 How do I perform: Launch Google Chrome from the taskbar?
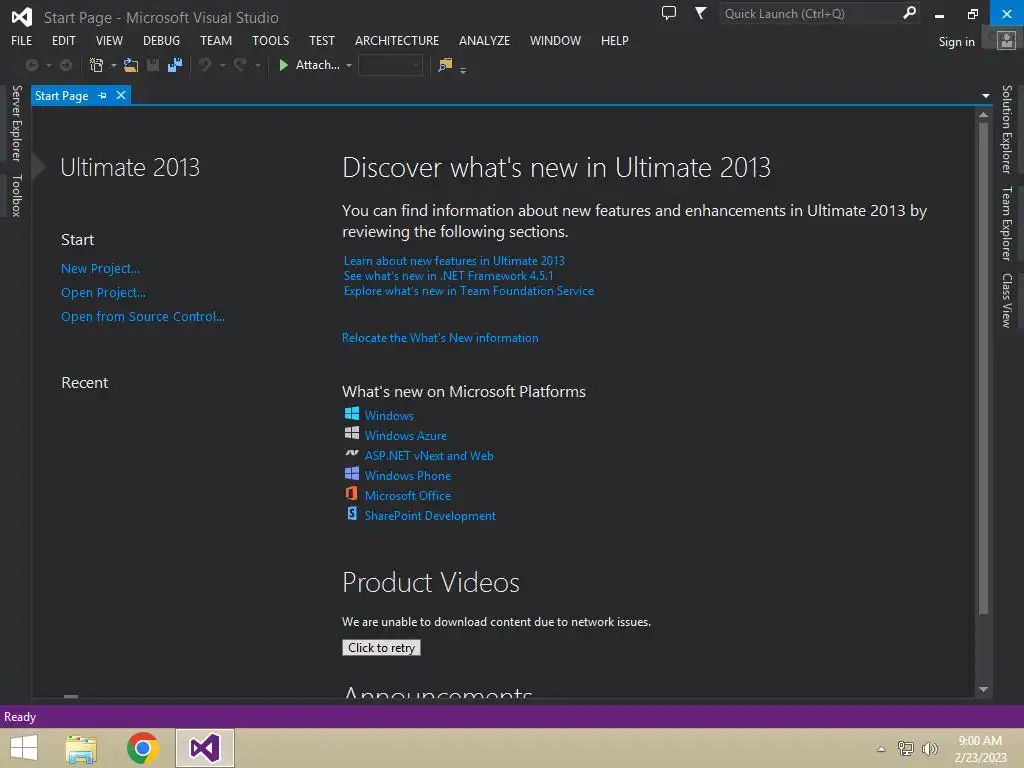(142, 748)
